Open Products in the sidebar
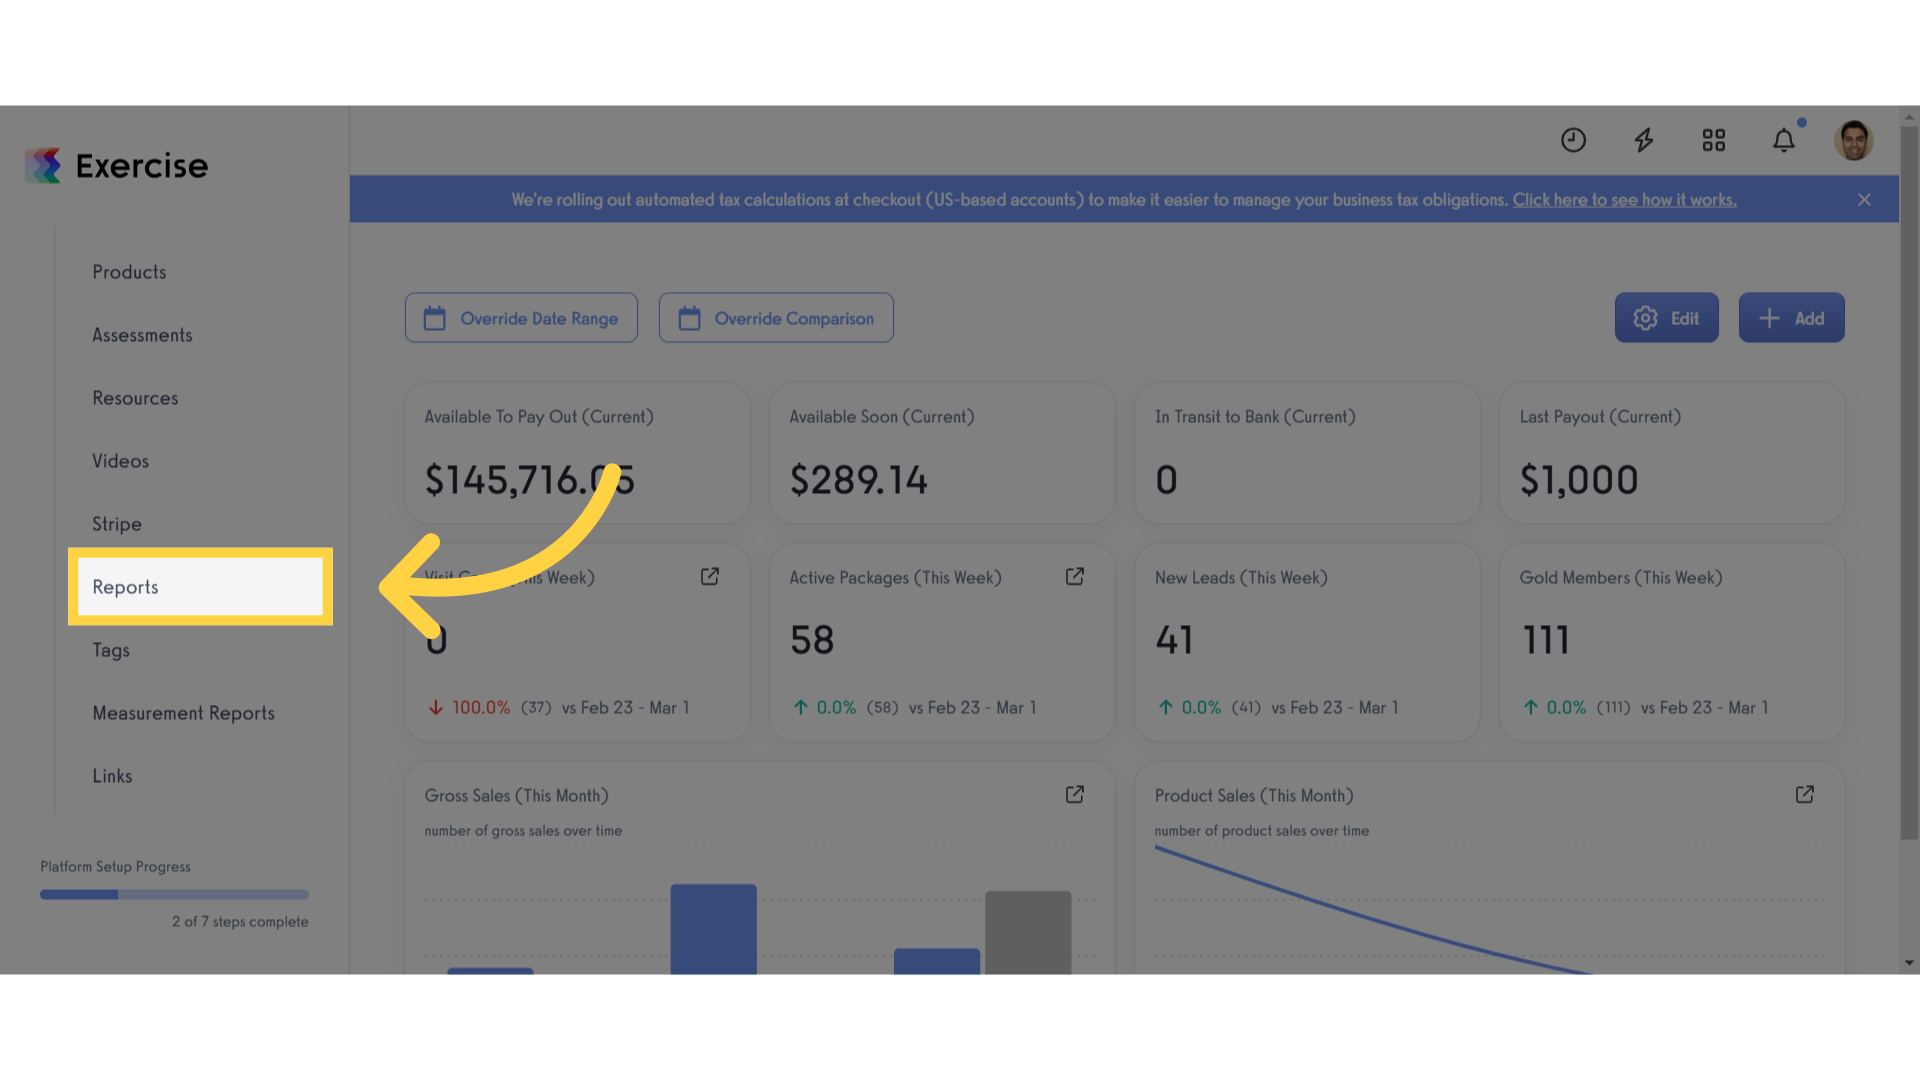Screen dimensions: 1920x1080 tap(129, 272)
